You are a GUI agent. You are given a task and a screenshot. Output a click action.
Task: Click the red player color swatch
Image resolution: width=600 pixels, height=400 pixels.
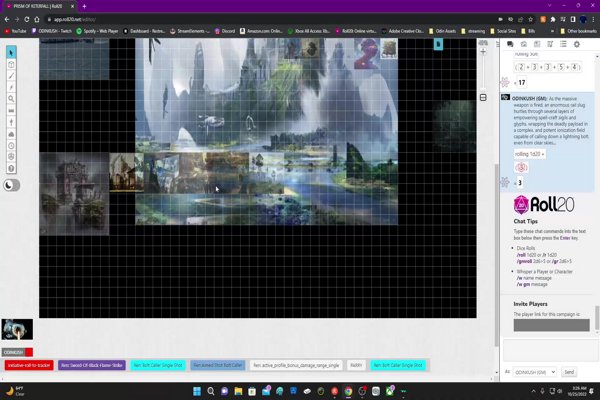29,352
